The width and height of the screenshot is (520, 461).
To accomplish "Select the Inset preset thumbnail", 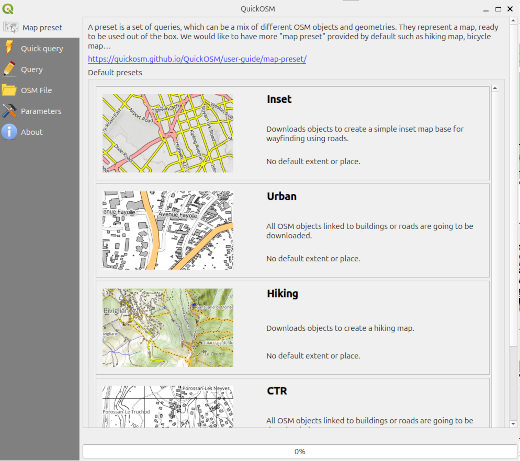I will point(168,133).
